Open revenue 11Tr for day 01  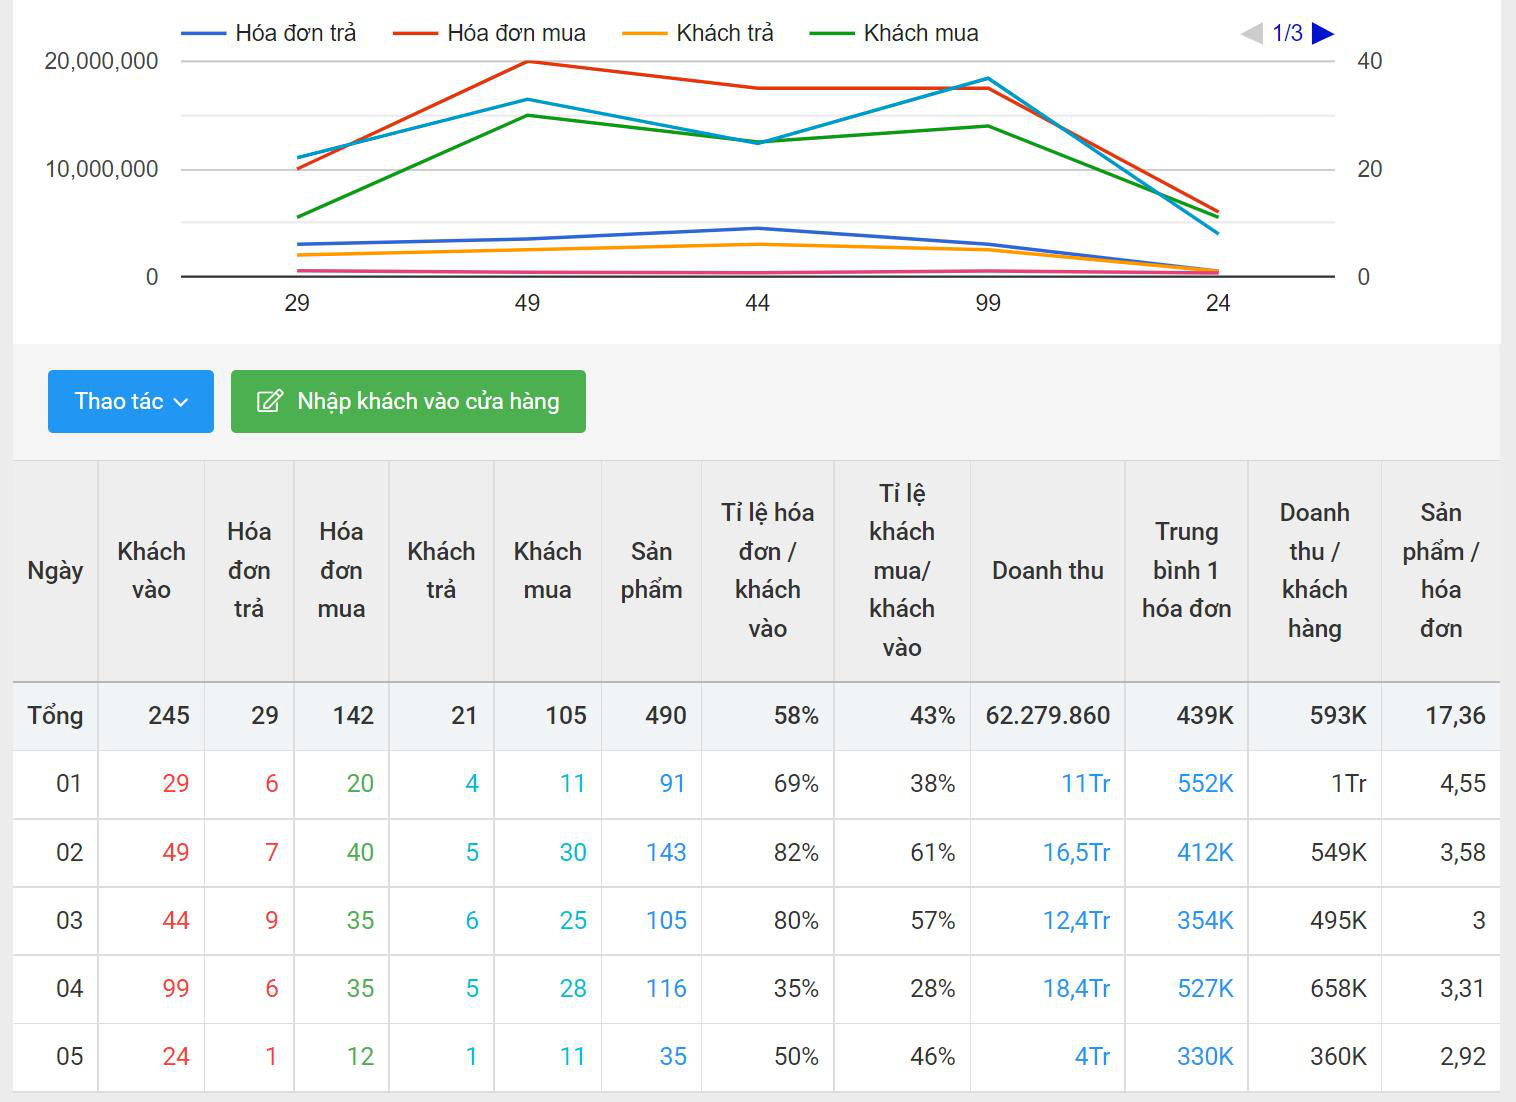(x=1086, y=784)
